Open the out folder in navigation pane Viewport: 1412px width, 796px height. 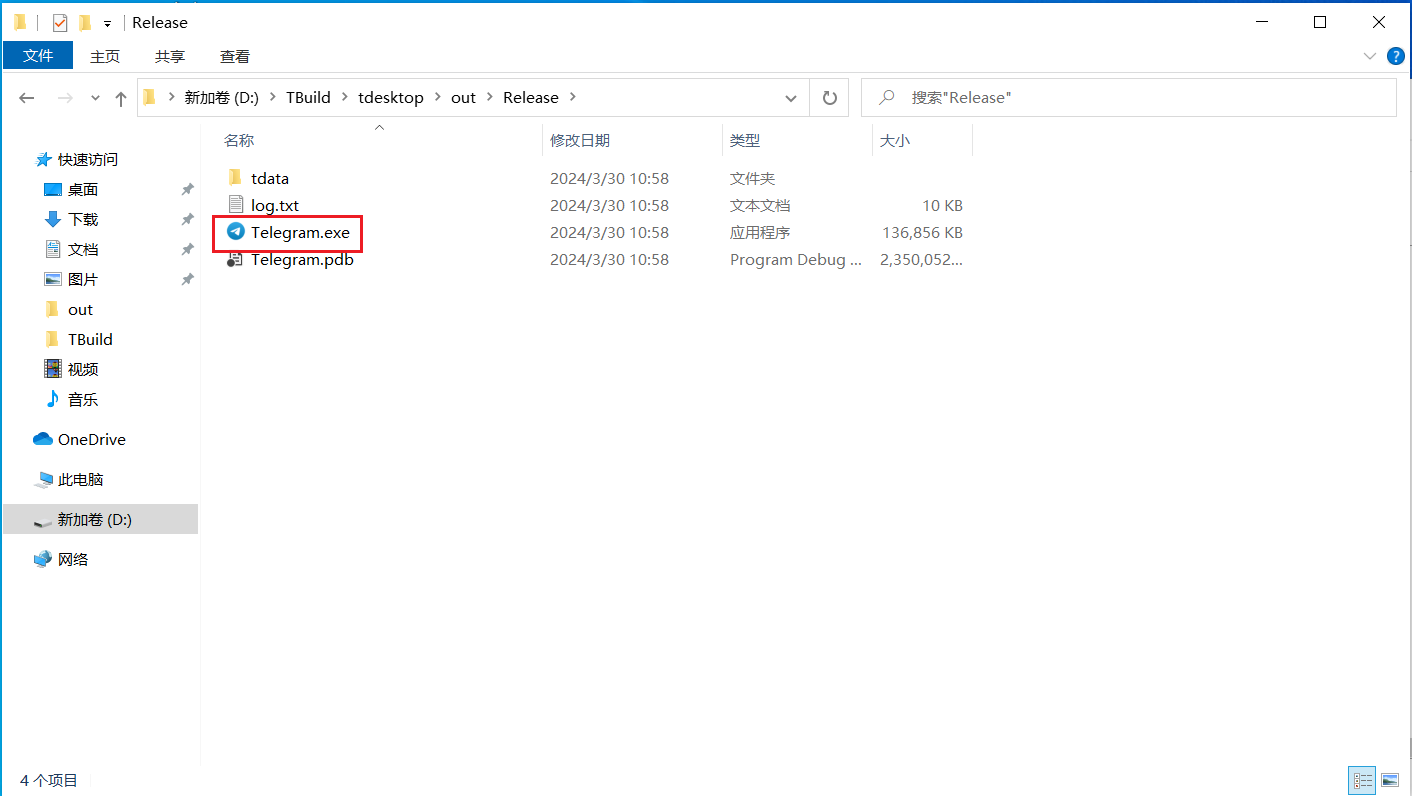coord(80,309)
